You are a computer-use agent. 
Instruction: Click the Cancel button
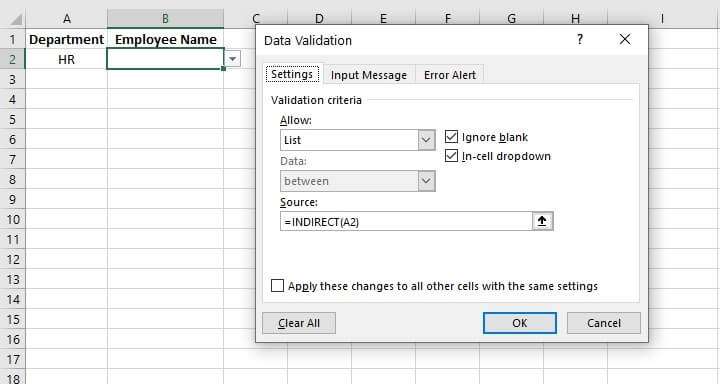click(604, 323)
